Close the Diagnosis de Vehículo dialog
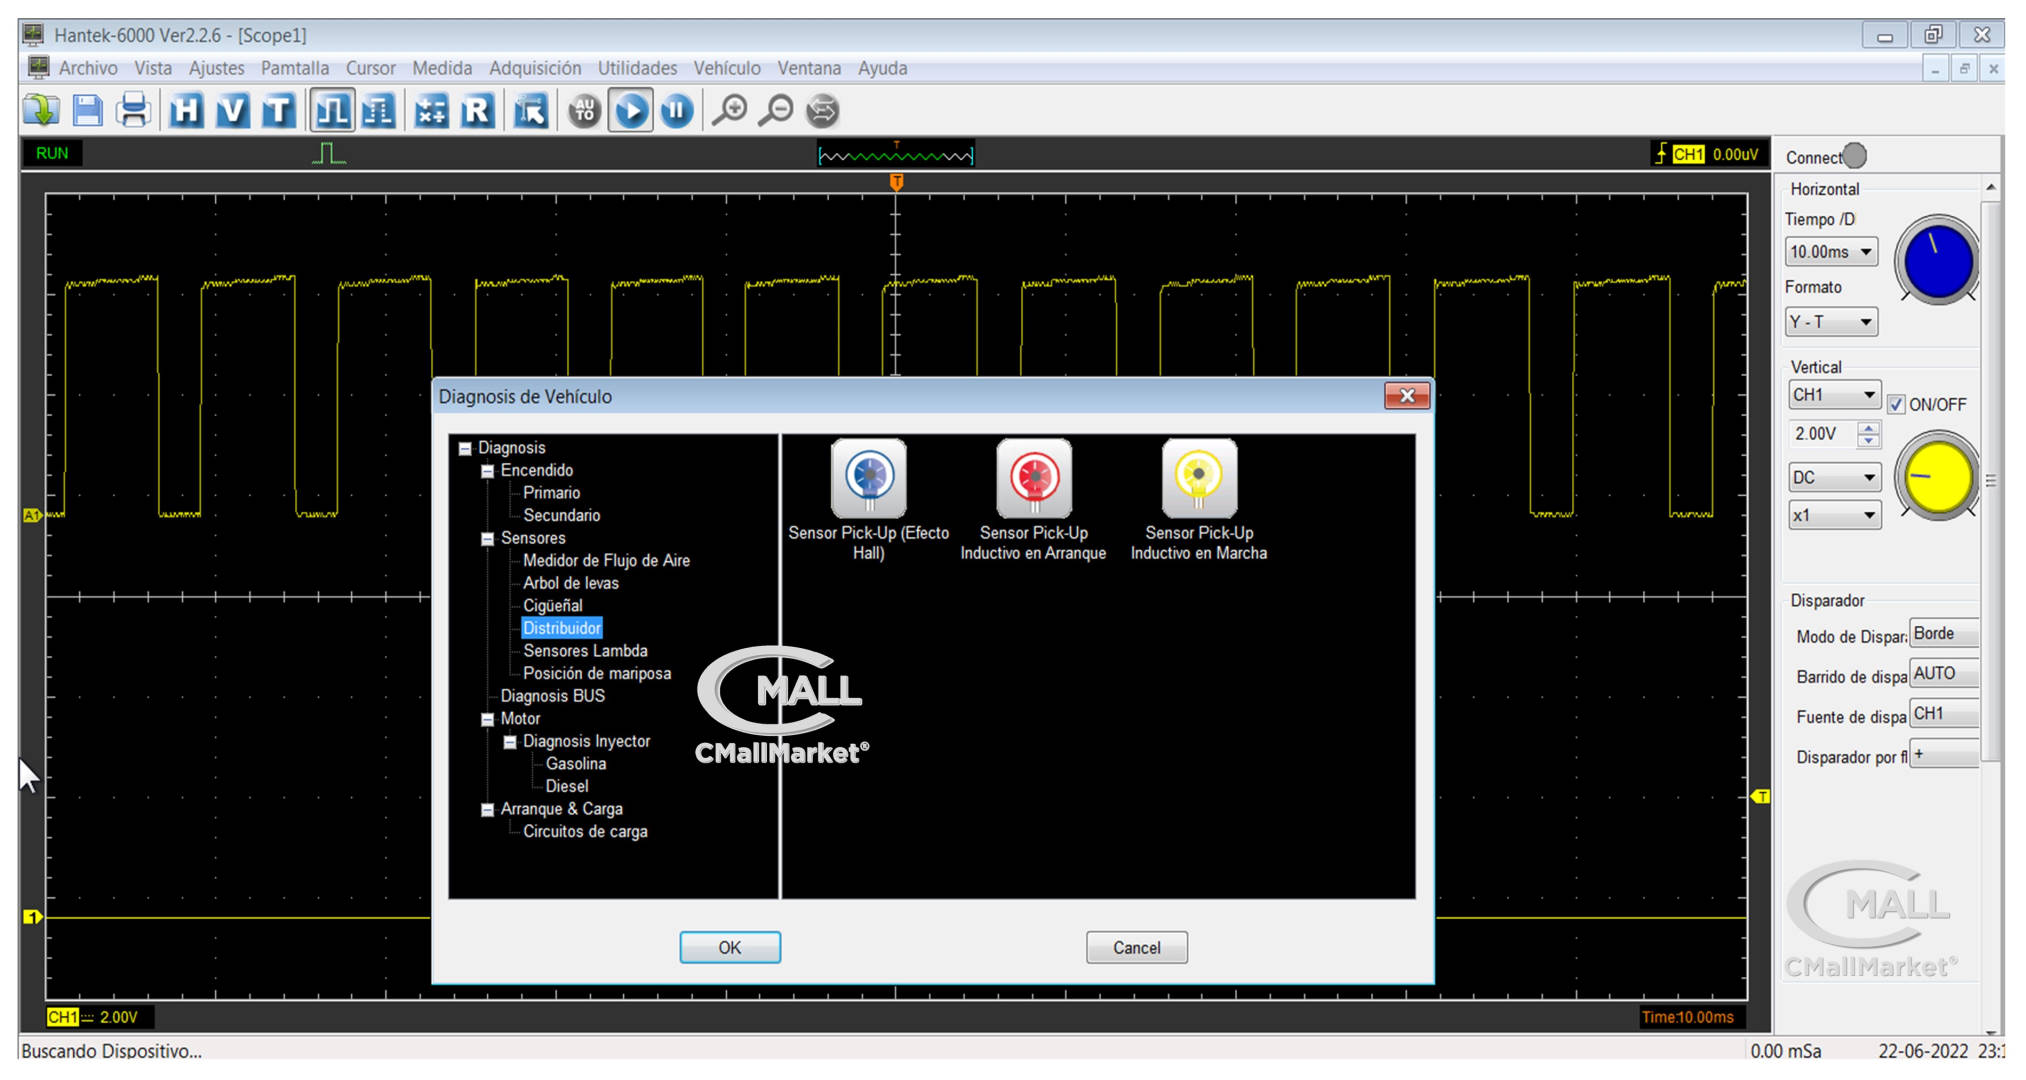 [1407, 396]
